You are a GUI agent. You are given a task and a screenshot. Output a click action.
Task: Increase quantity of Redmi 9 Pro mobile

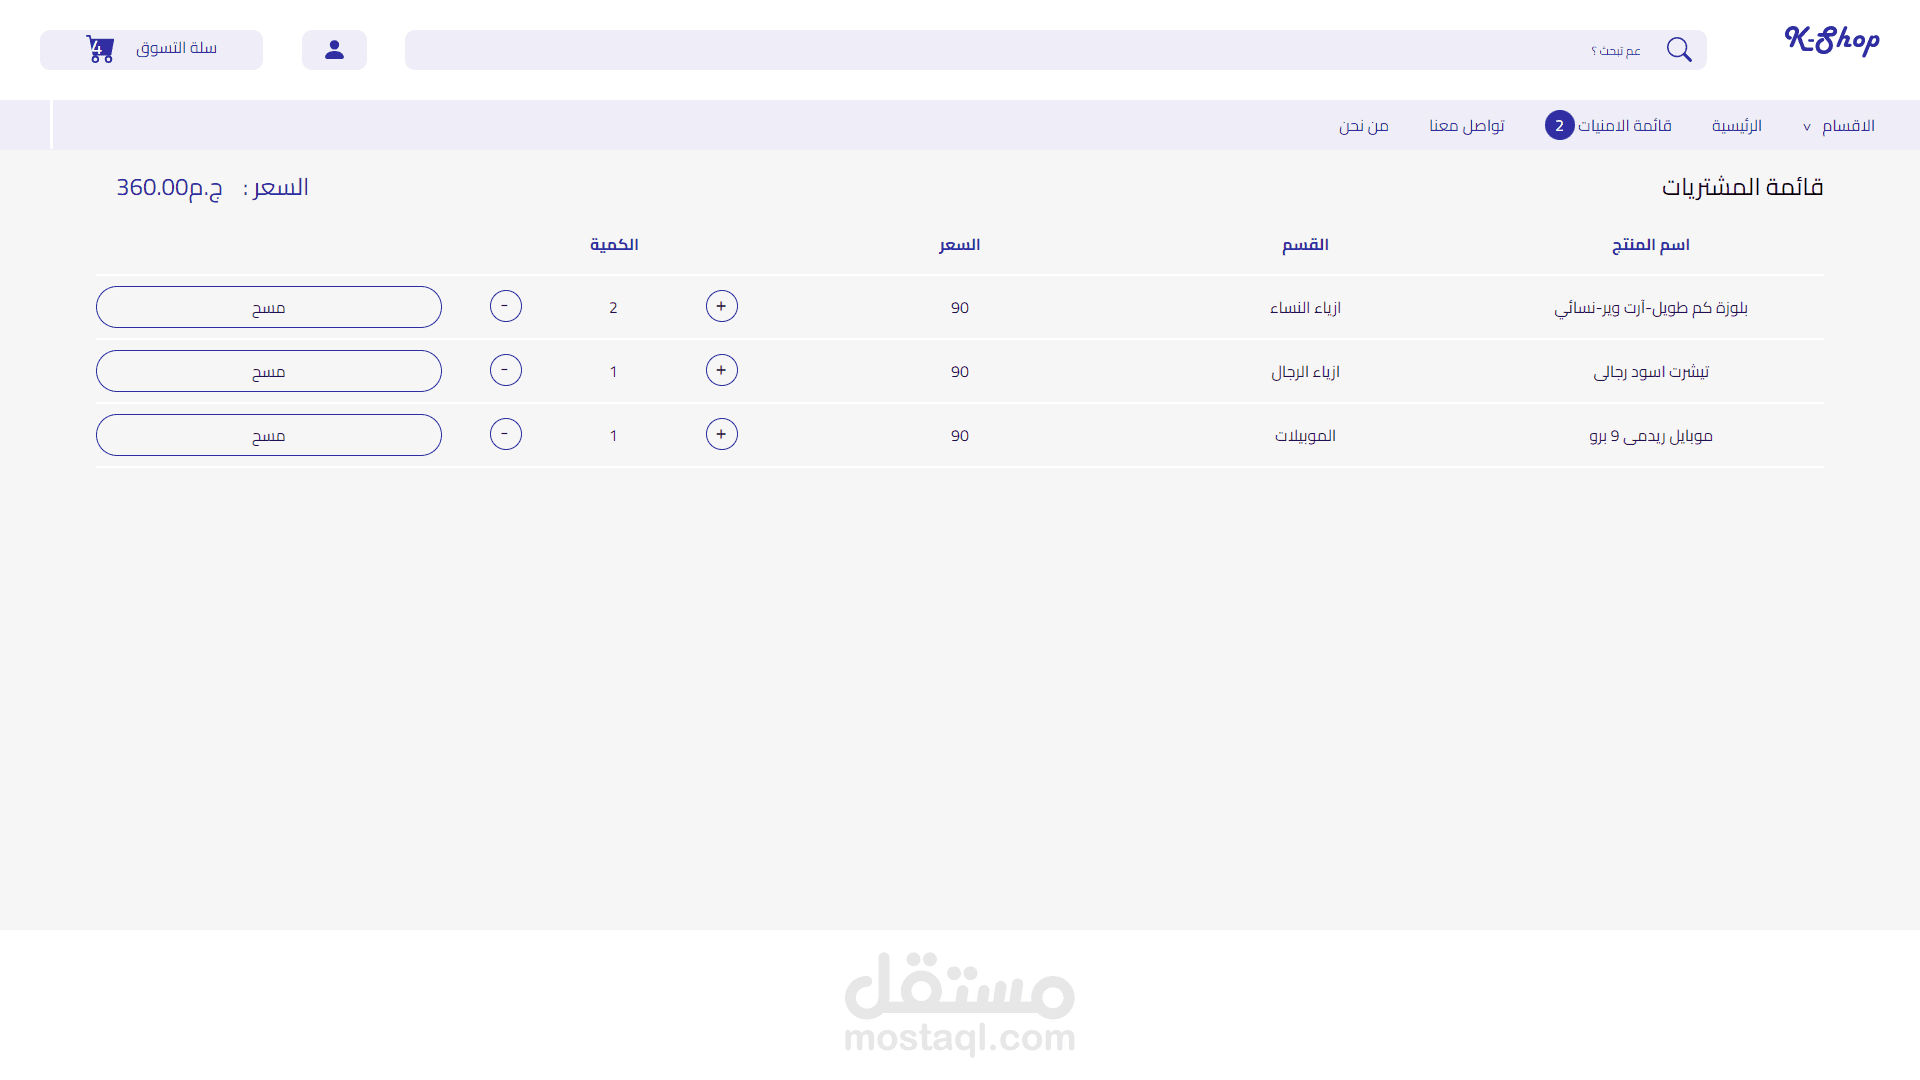point(721,434)
